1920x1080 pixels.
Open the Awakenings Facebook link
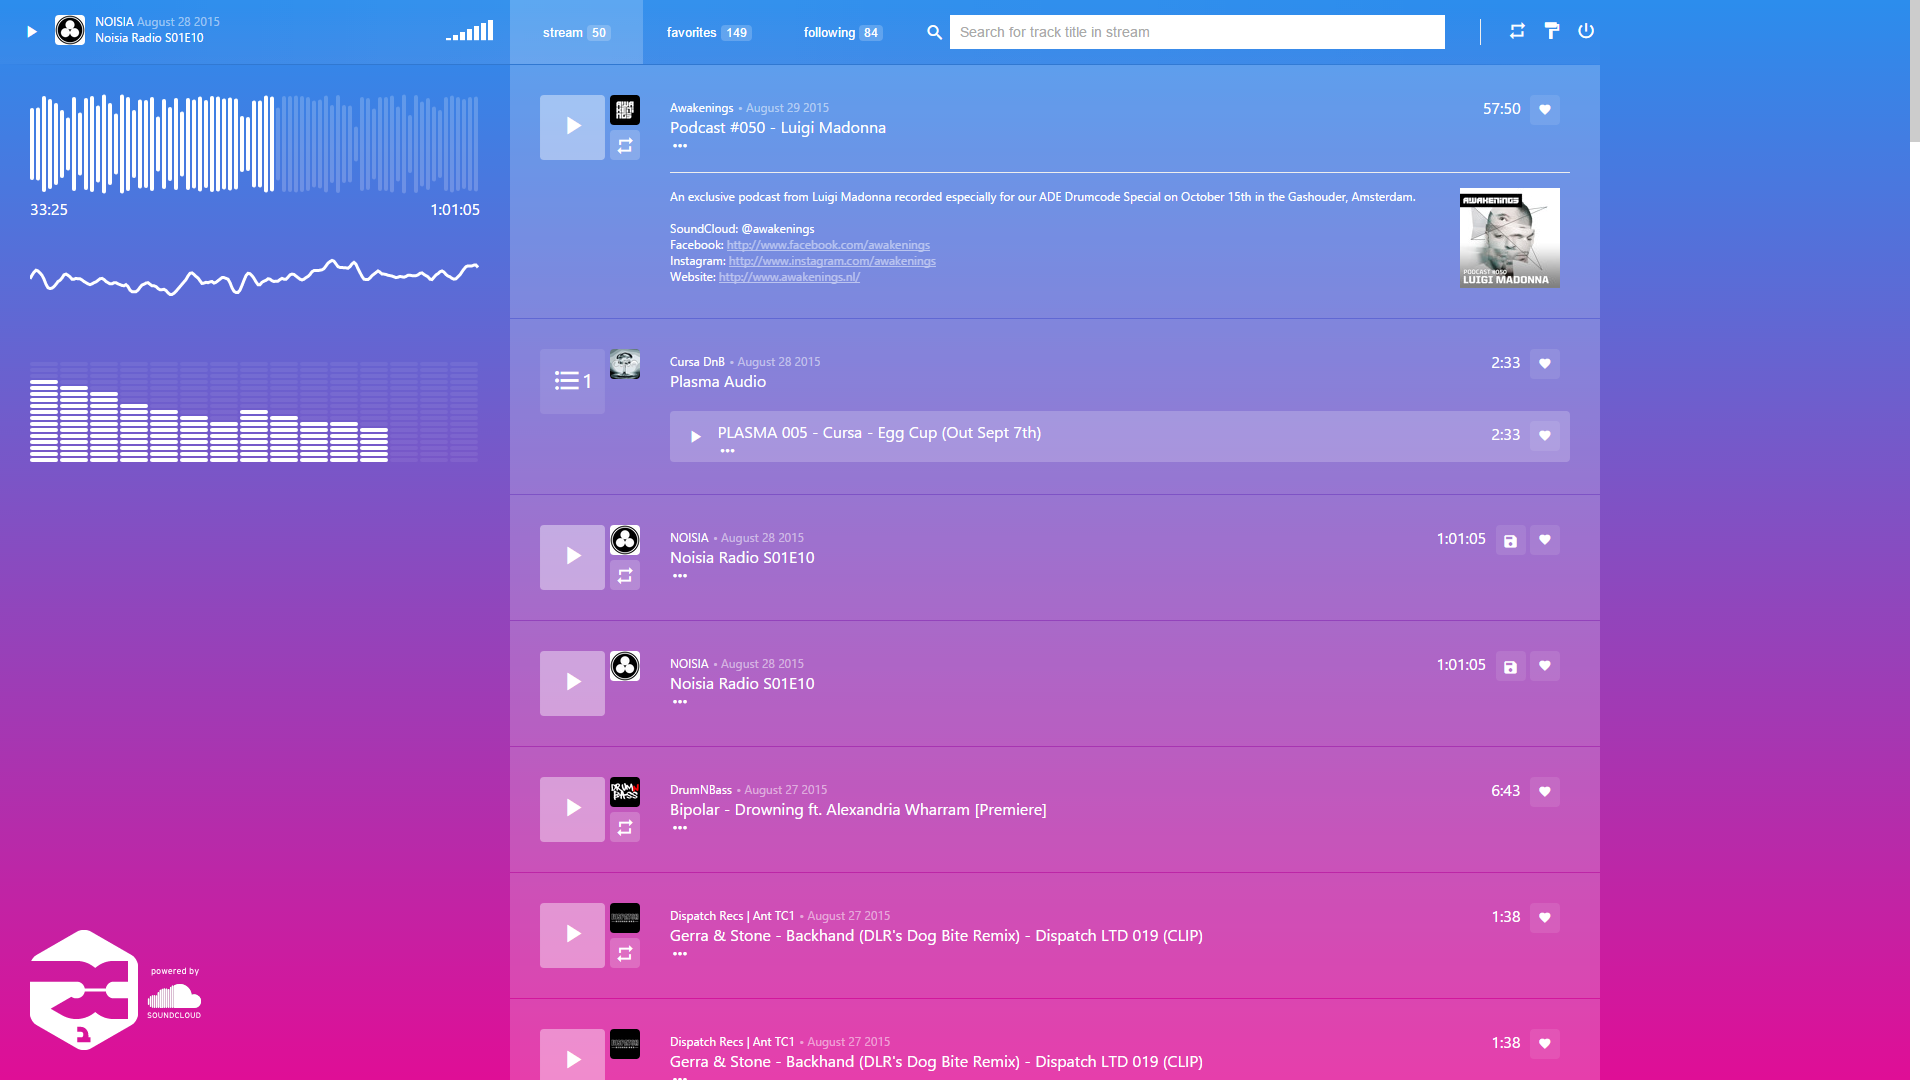(828, 245)
